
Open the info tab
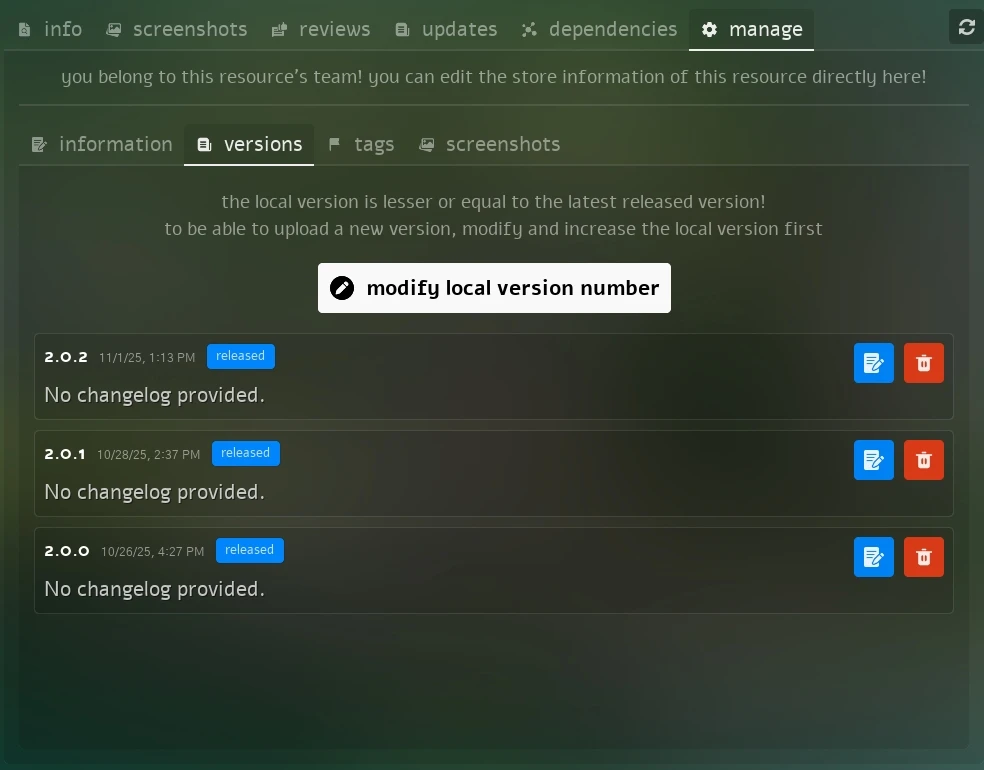(x=51, y=30)
